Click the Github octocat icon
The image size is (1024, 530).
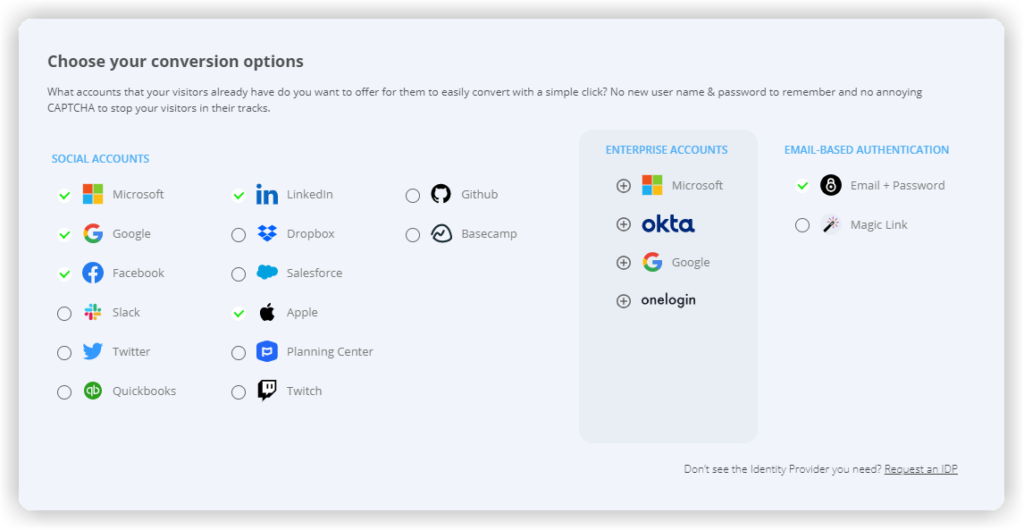[441, 194]
